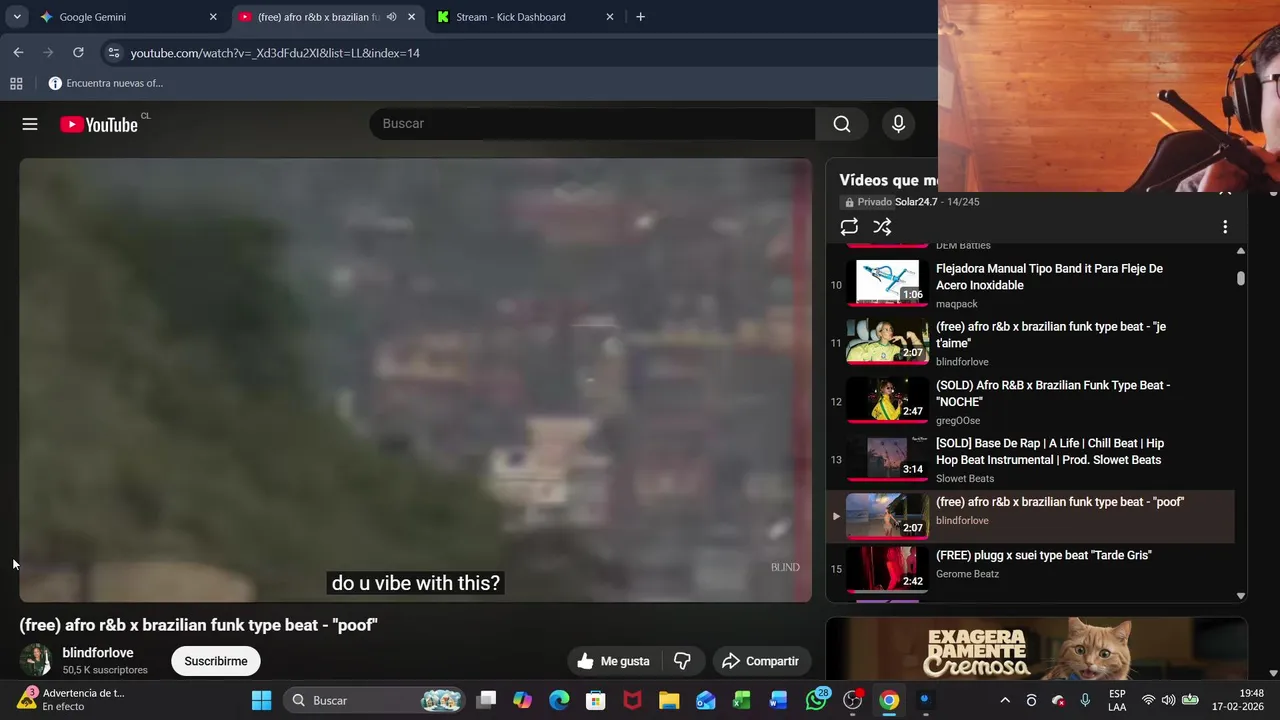
Task: Click the Chrome taskbar icon
Action: (889, 700)
